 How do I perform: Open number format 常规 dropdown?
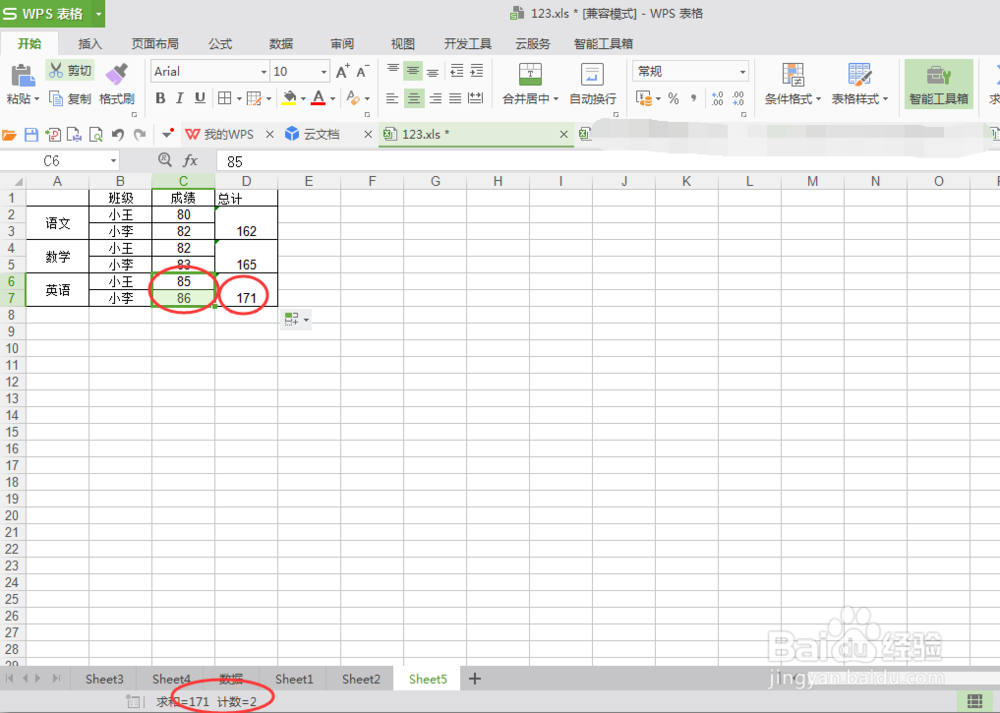tap(742, 72)
